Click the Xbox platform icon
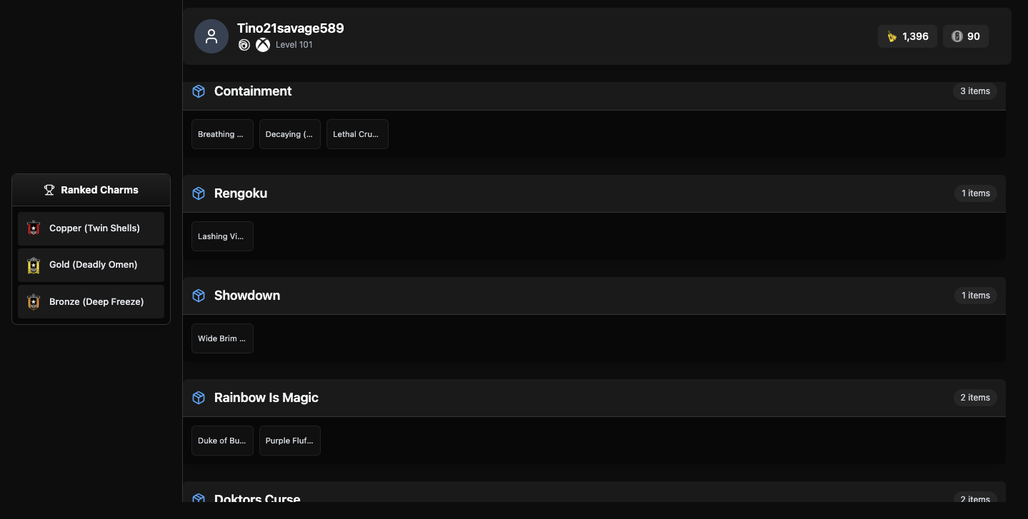1028x519 pixels. [x=262, y=45]
